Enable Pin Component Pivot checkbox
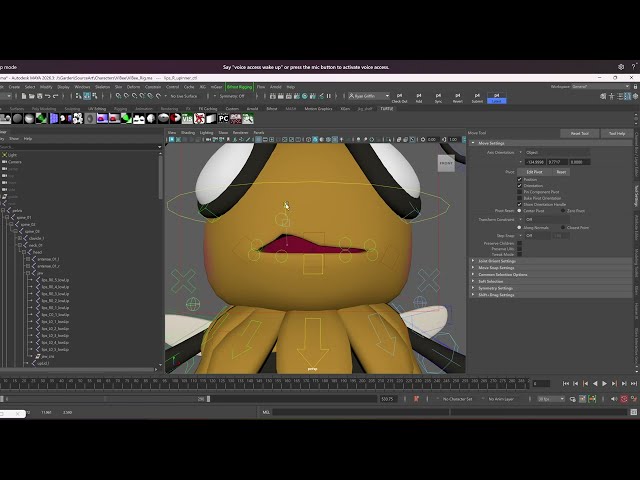The width and height of the screenshot is (640, 480). pyautogui.click(x=520, y=192)
